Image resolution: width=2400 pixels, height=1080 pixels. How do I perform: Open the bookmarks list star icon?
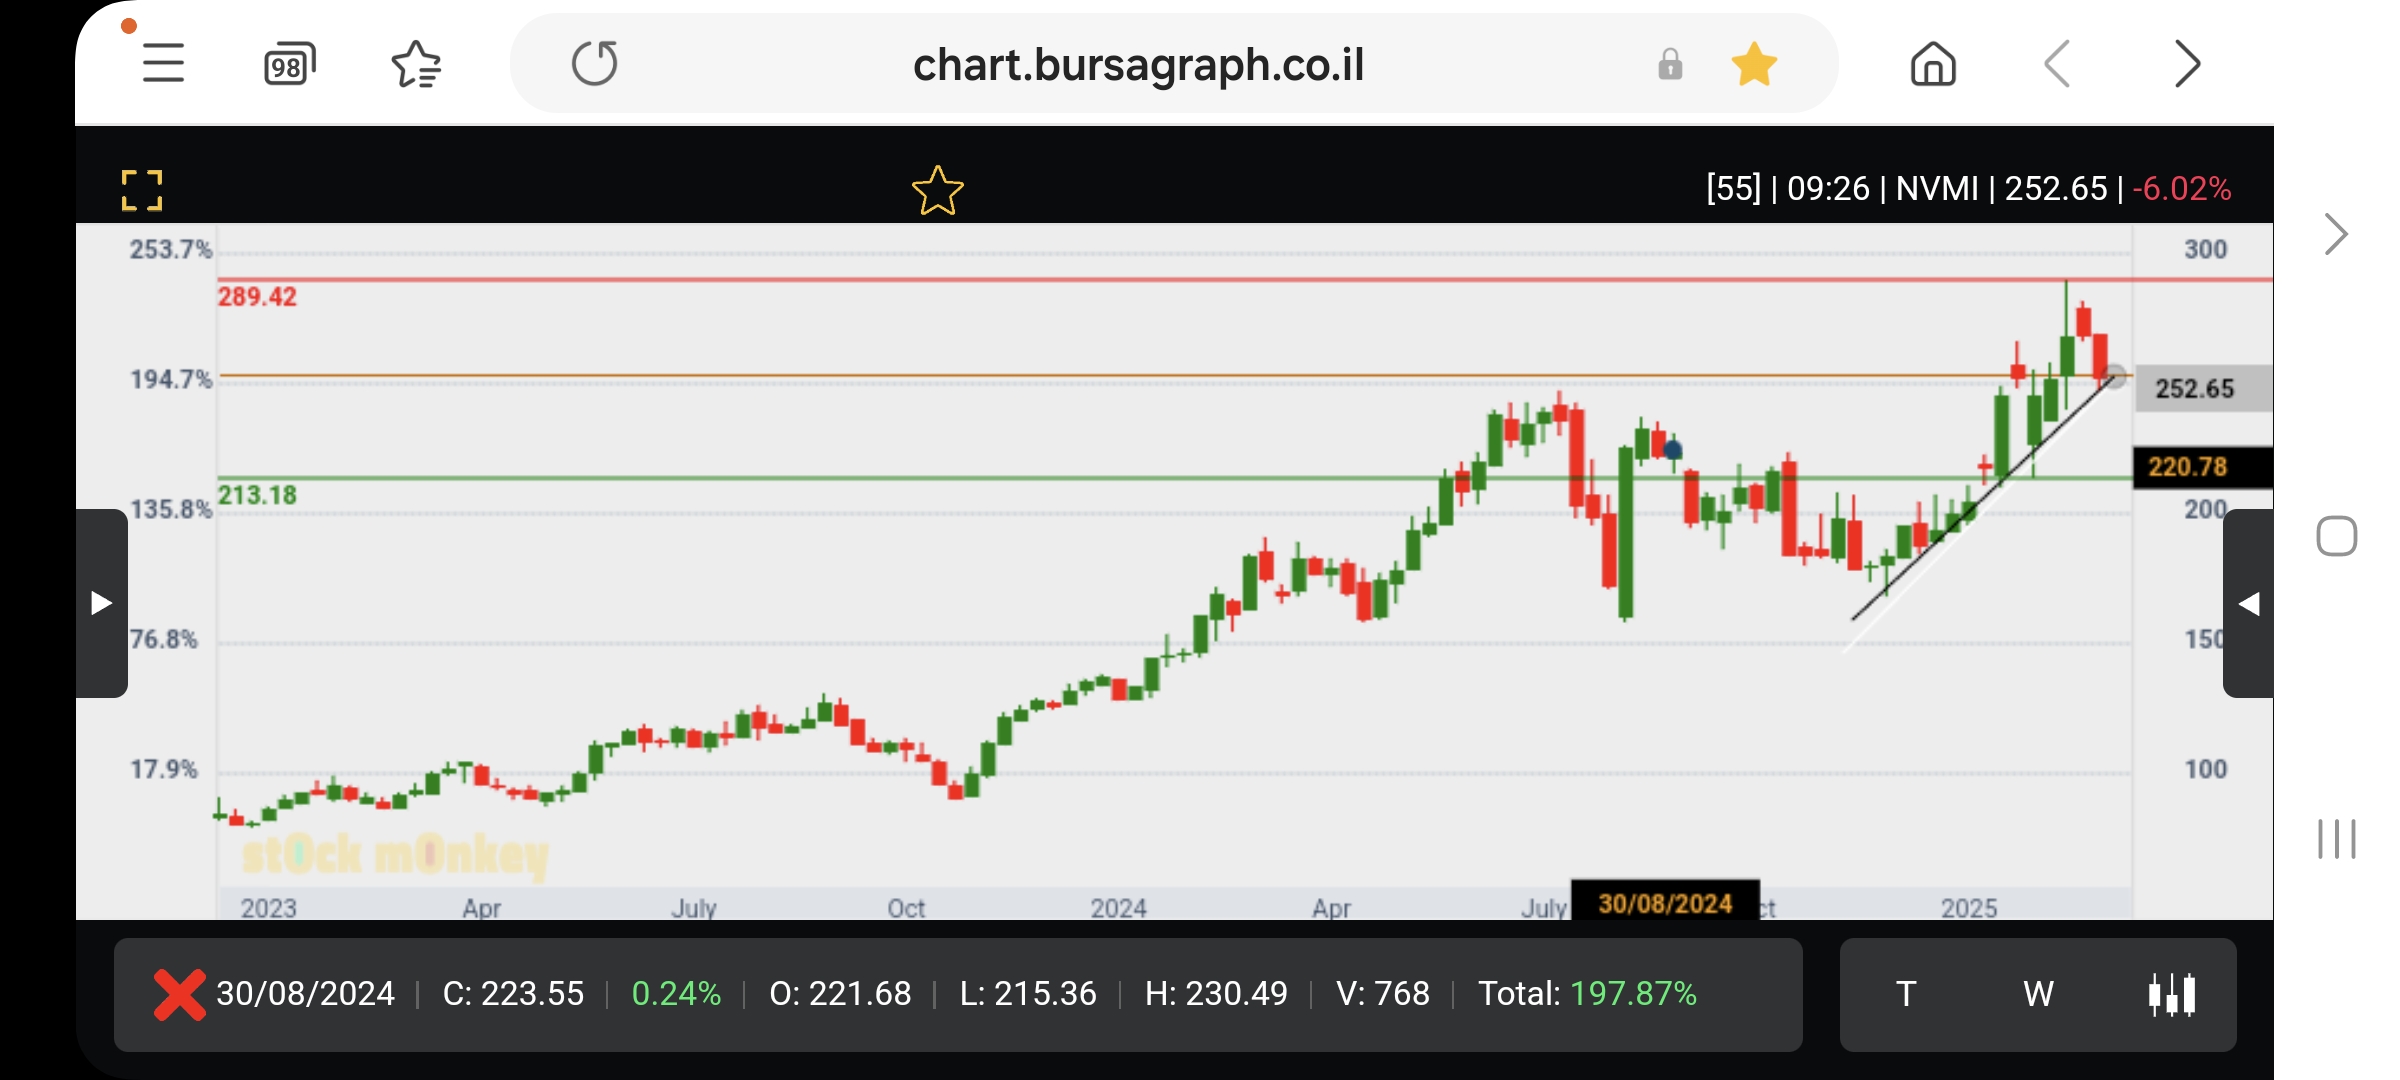(x=416, y=65)
